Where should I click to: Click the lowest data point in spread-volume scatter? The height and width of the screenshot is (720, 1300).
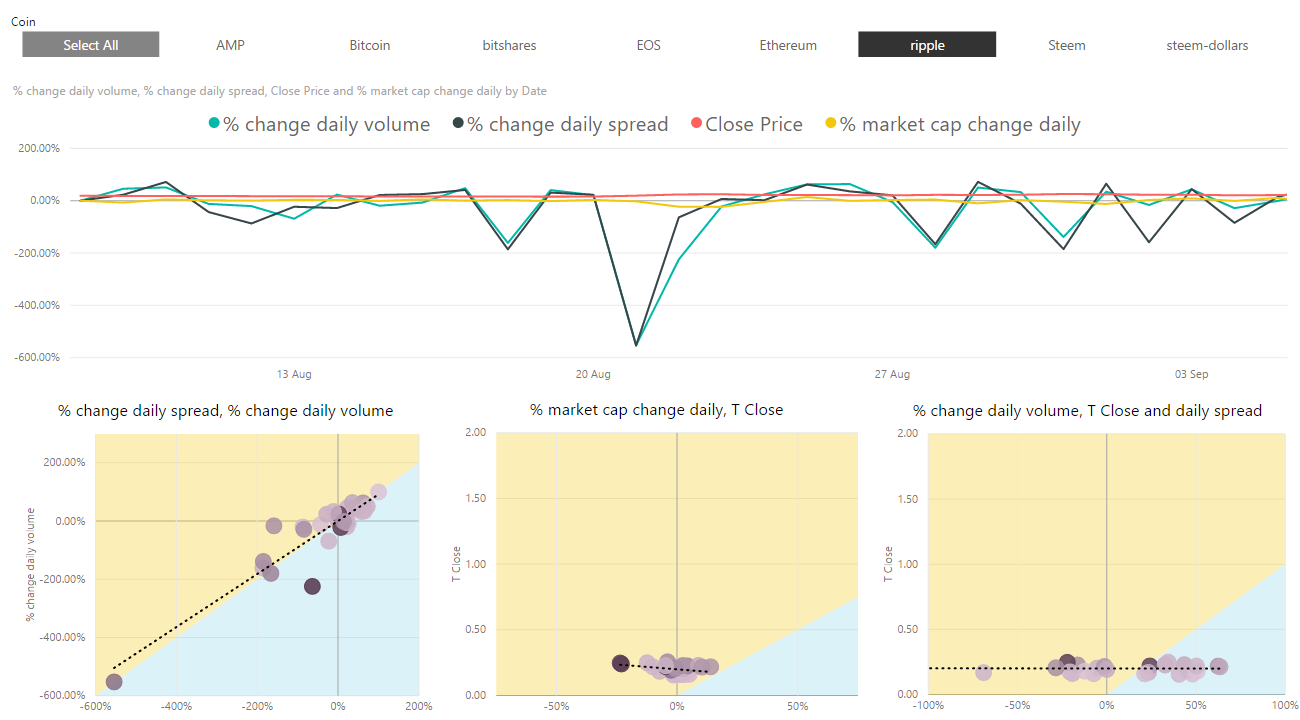(x=114, y=682)
